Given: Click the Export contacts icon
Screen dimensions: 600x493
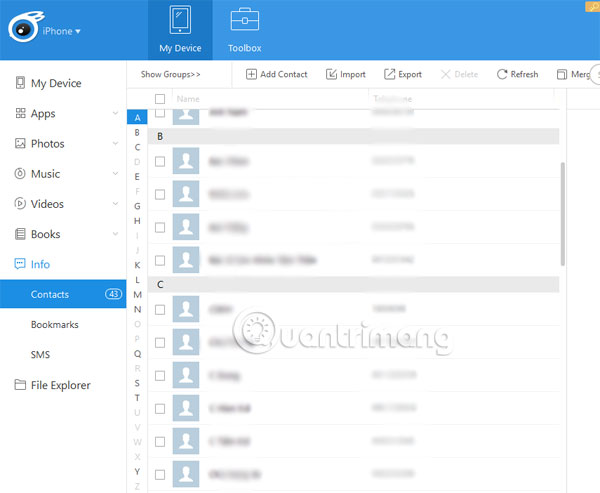Looking at the screenshot, I should (x=389, y=75).
